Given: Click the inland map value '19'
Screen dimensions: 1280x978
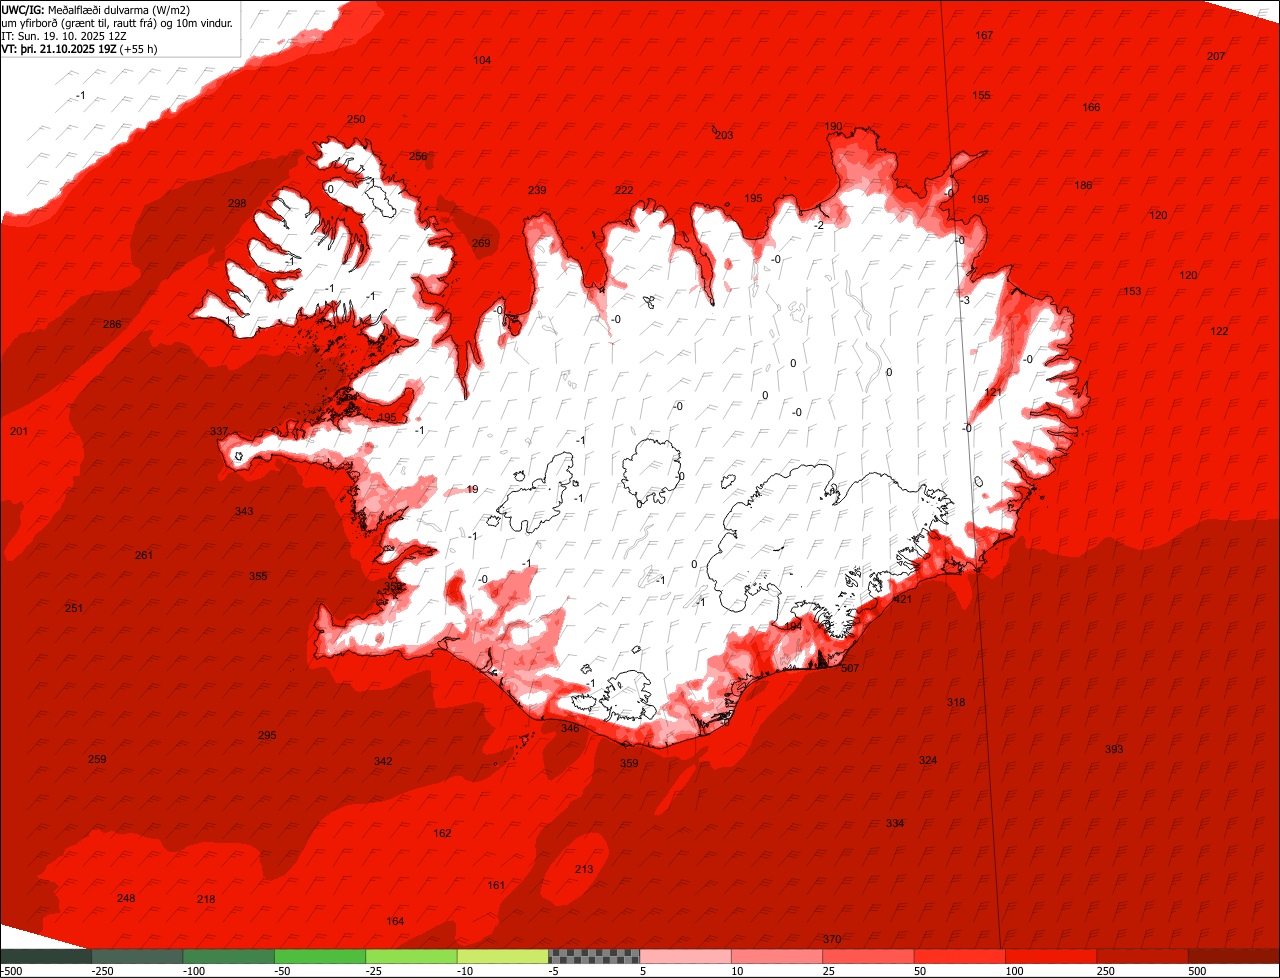Looking at the screenshot, I should [x=473, y=489].
